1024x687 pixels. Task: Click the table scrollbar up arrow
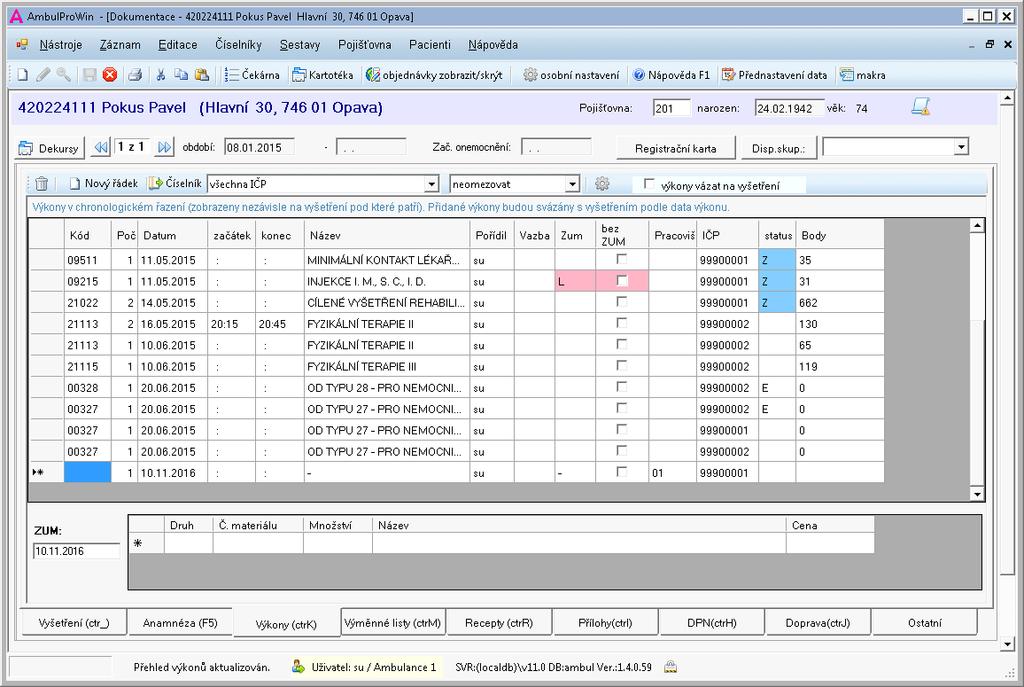coord(977,226)
